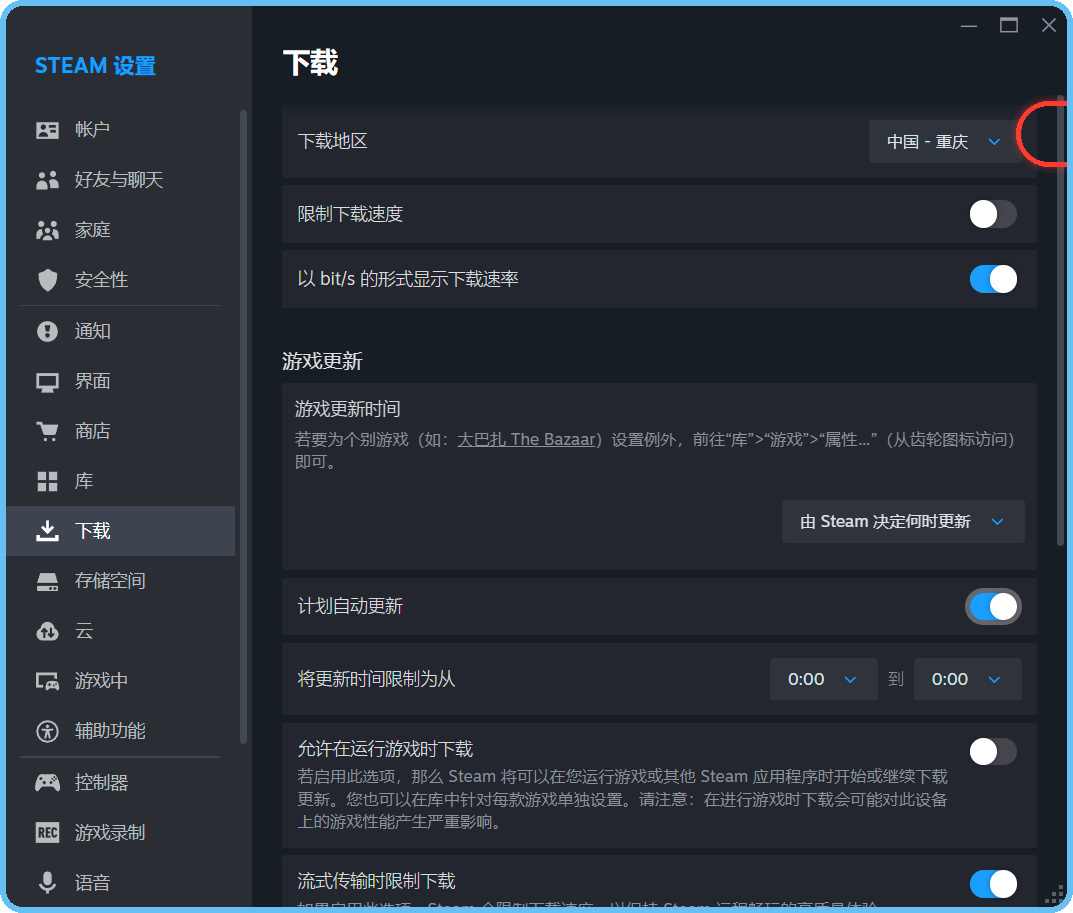Open the 大巴扎 The Bazaar link
The width and height of the screenshot is (1073, 913).
pos(526,439)
